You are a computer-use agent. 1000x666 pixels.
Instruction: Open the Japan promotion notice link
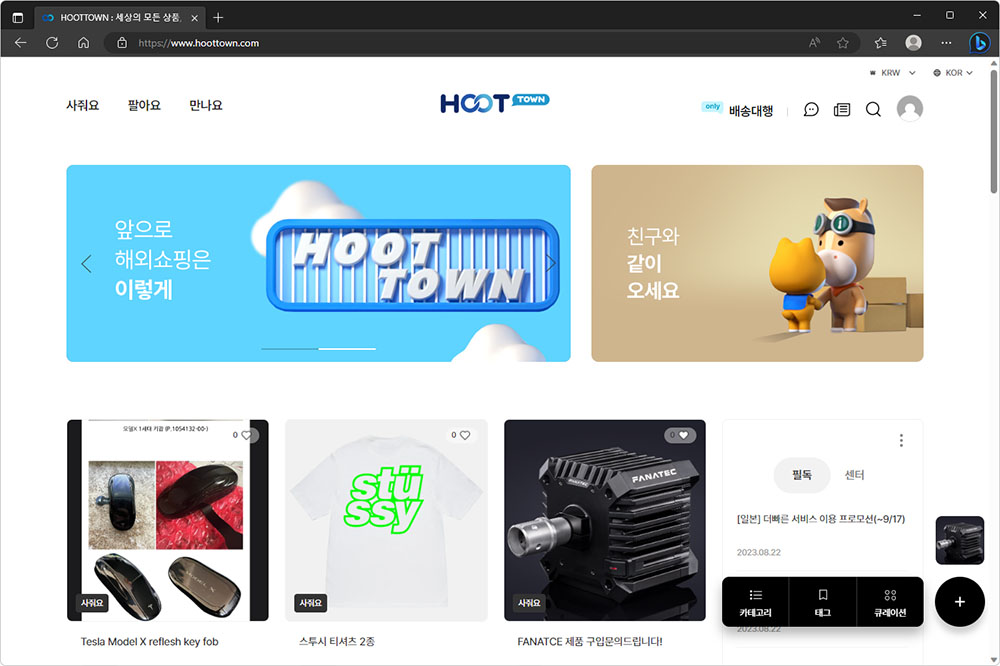tap(820, 519)
